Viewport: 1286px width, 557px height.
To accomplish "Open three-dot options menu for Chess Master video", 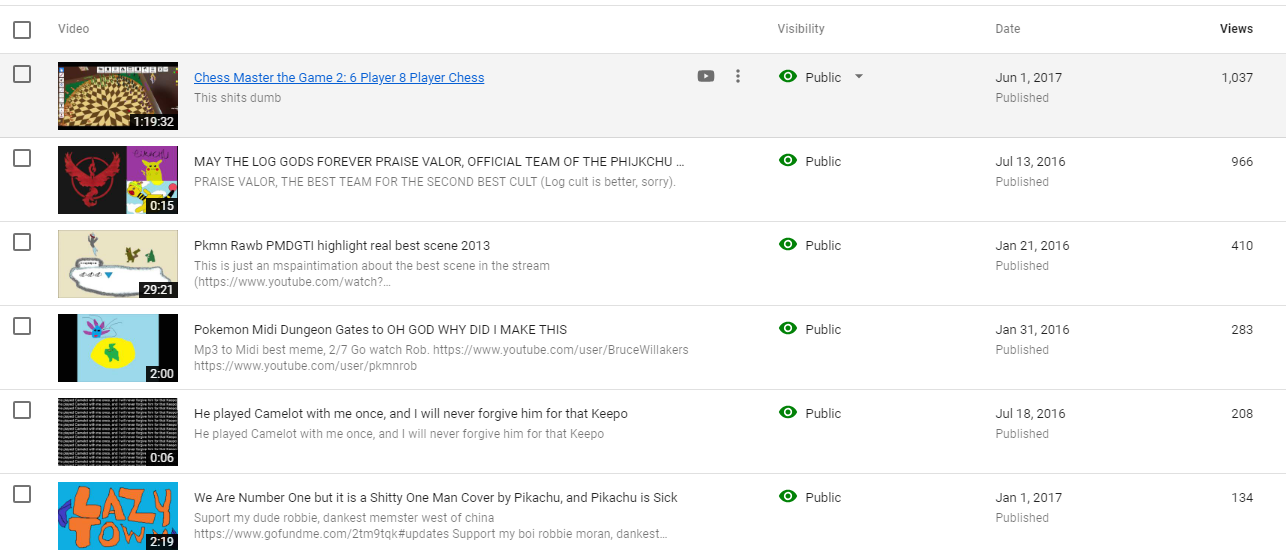I will point(738,76).
